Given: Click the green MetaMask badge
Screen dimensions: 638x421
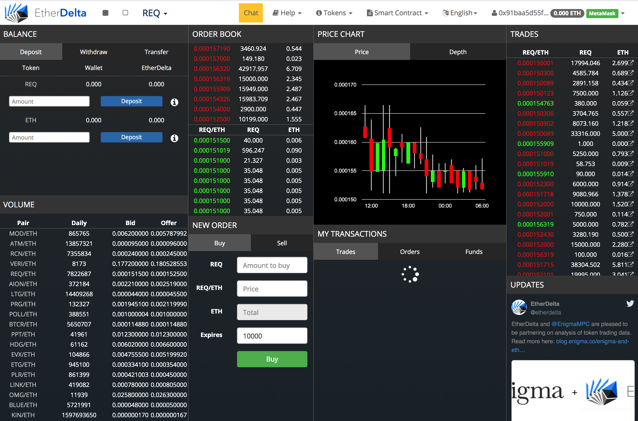Looking at the screenshot, I should point(602,13).
